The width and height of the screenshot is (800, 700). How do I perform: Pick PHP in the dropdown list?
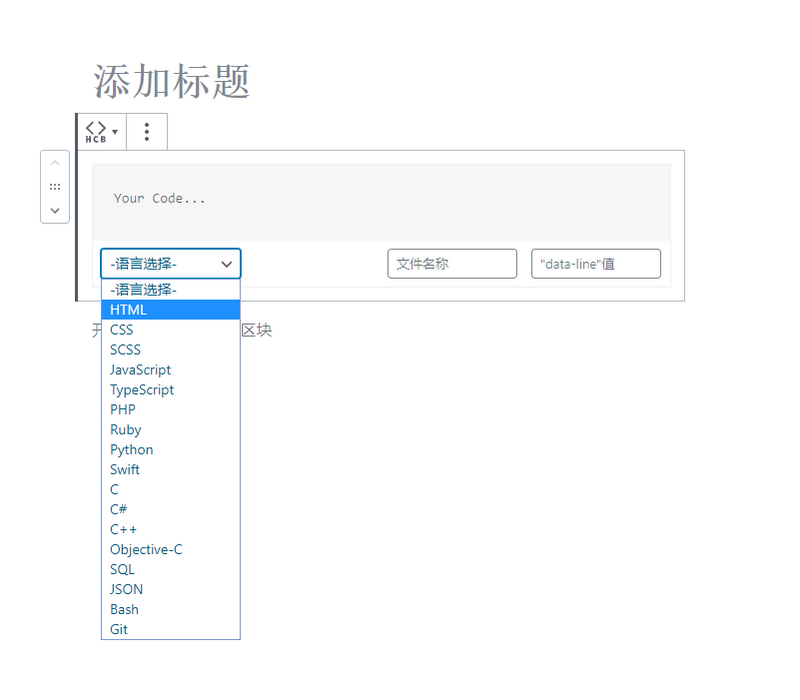click(x=171, y=410)
